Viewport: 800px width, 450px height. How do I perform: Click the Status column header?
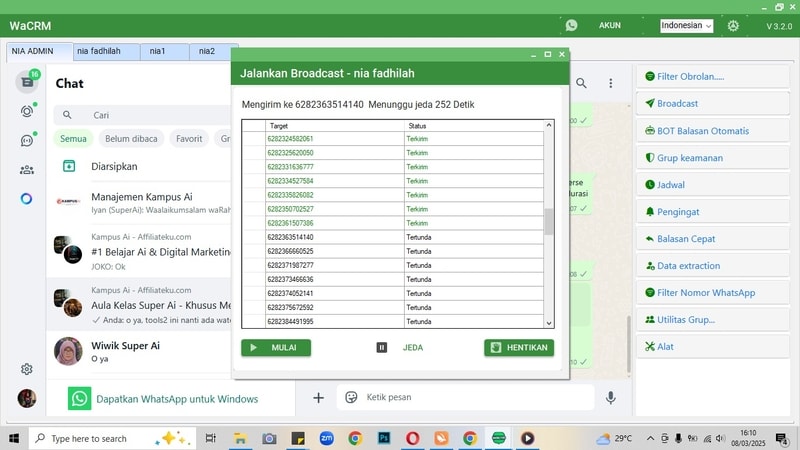click(x=474, y=126)
